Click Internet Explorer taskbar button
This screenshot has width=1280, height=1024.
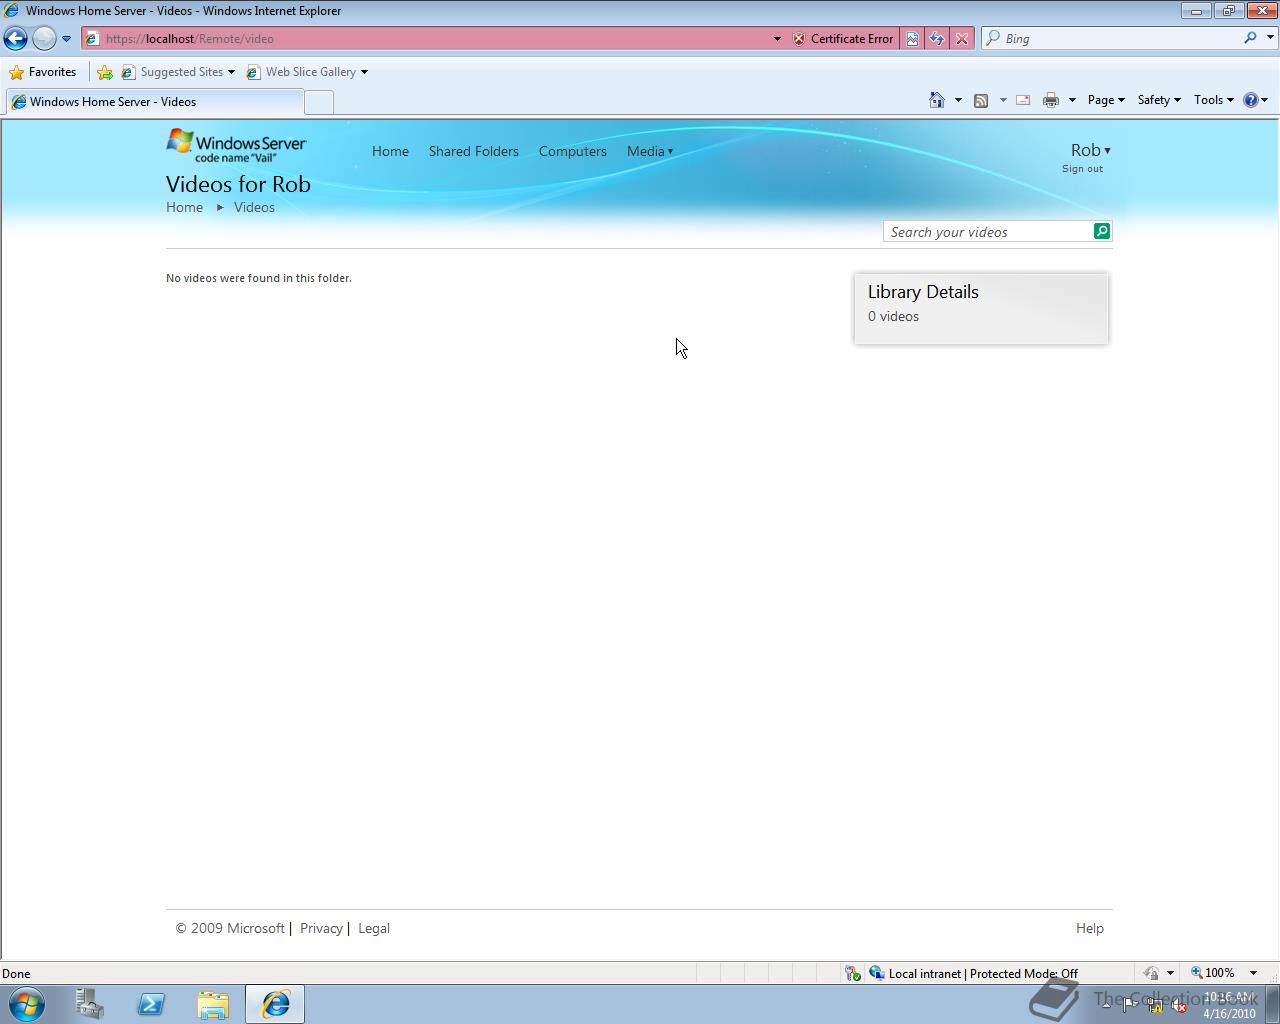tap(275, 1004)
